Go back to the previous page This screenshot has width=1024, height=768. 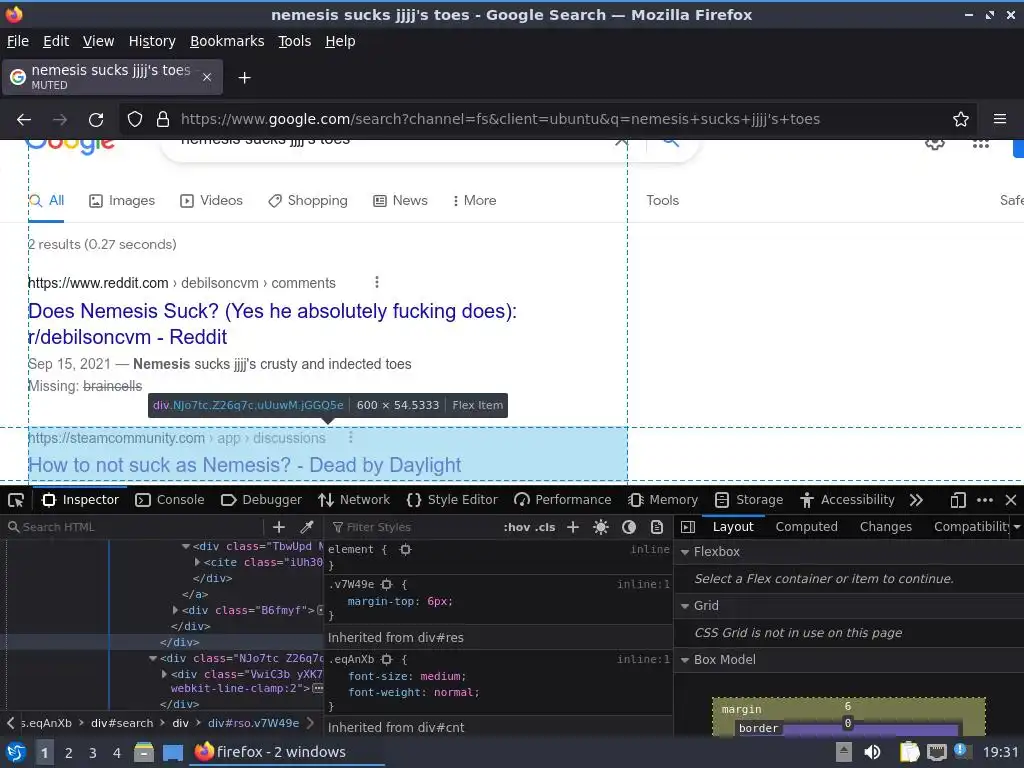(x=24, y=120)
